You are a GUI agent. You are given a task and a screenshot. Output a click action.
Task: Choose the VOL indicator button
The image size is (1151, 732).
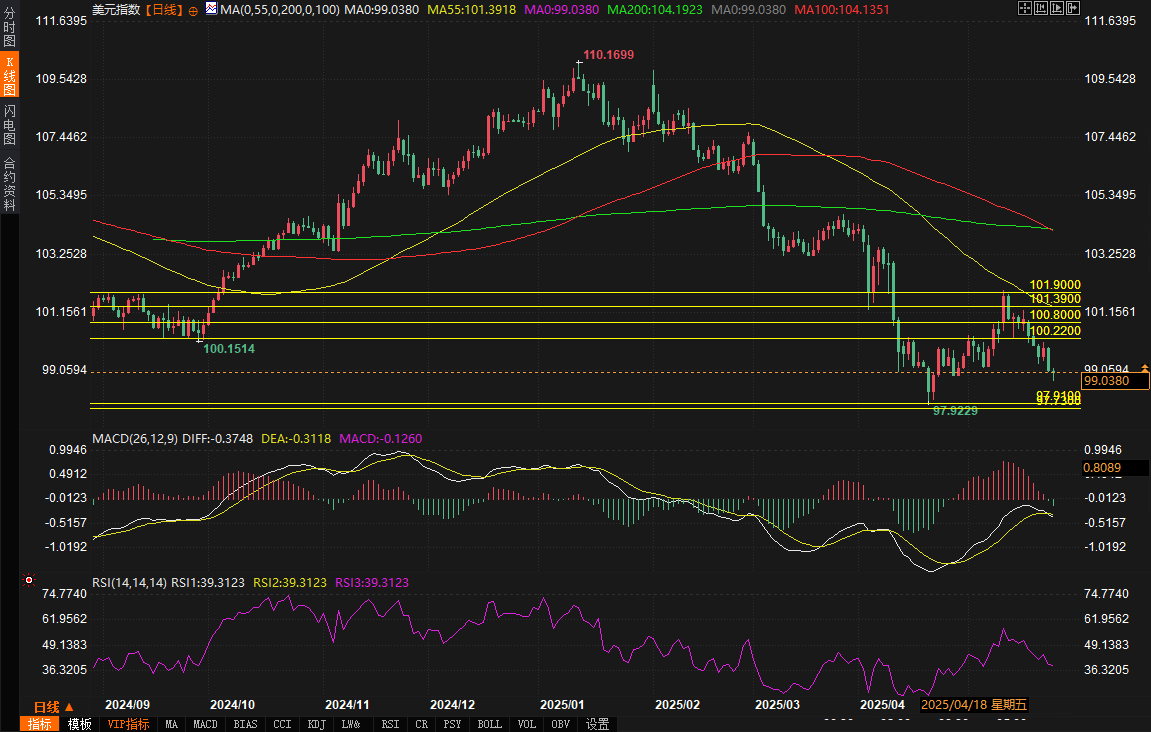click(x=526, y=724)
